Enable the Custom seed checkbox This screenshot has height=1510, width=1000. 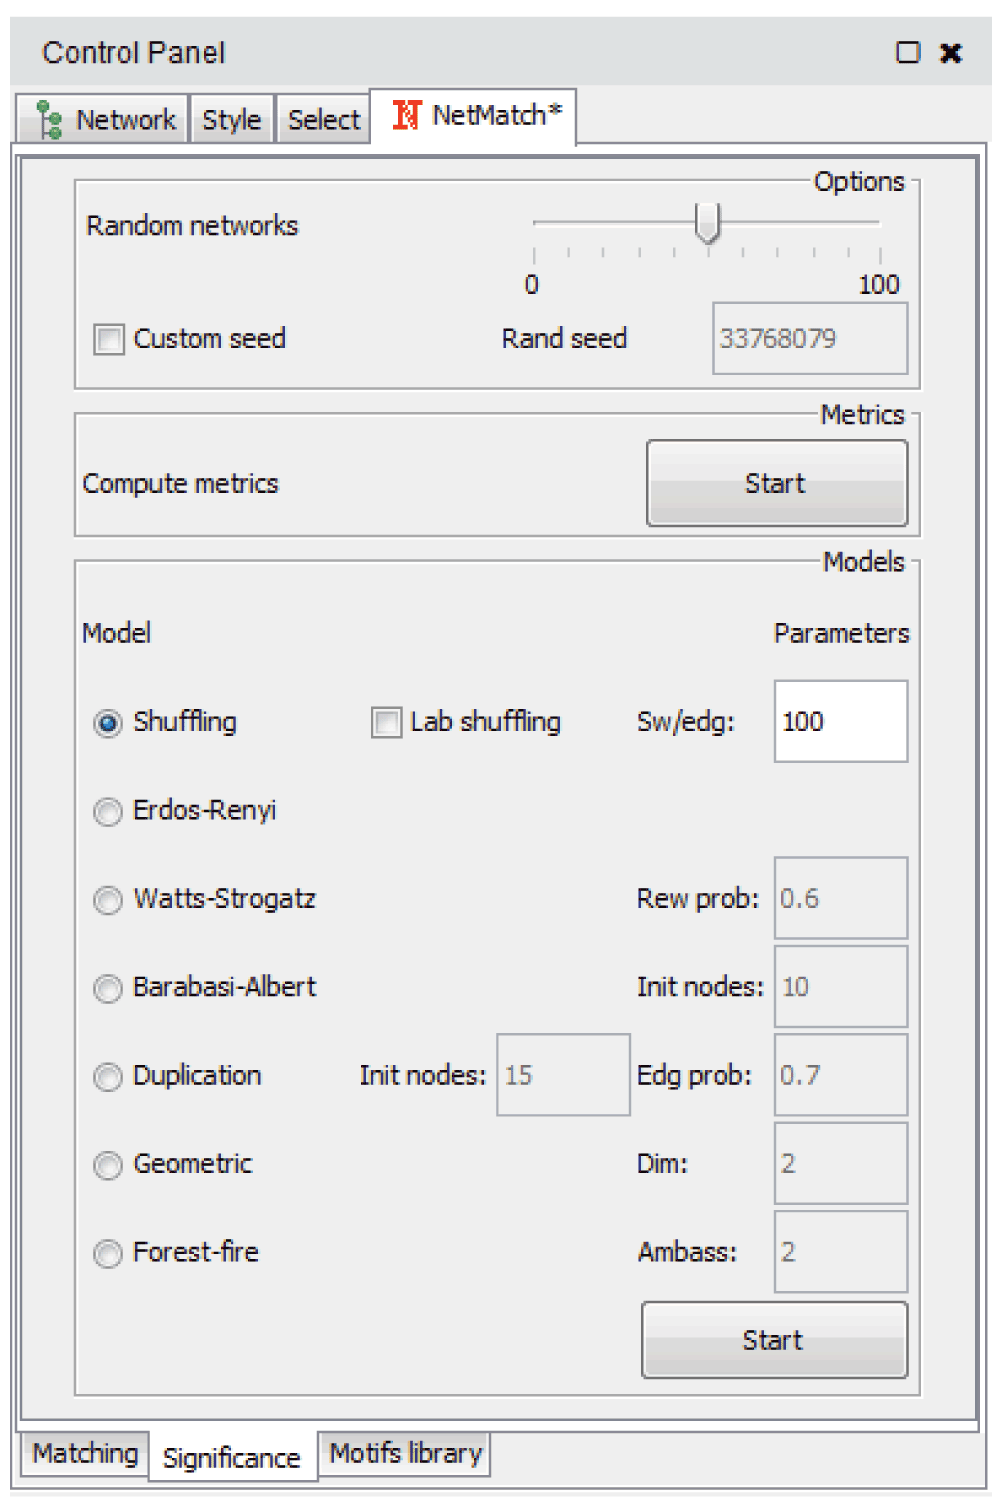(108, 339)
